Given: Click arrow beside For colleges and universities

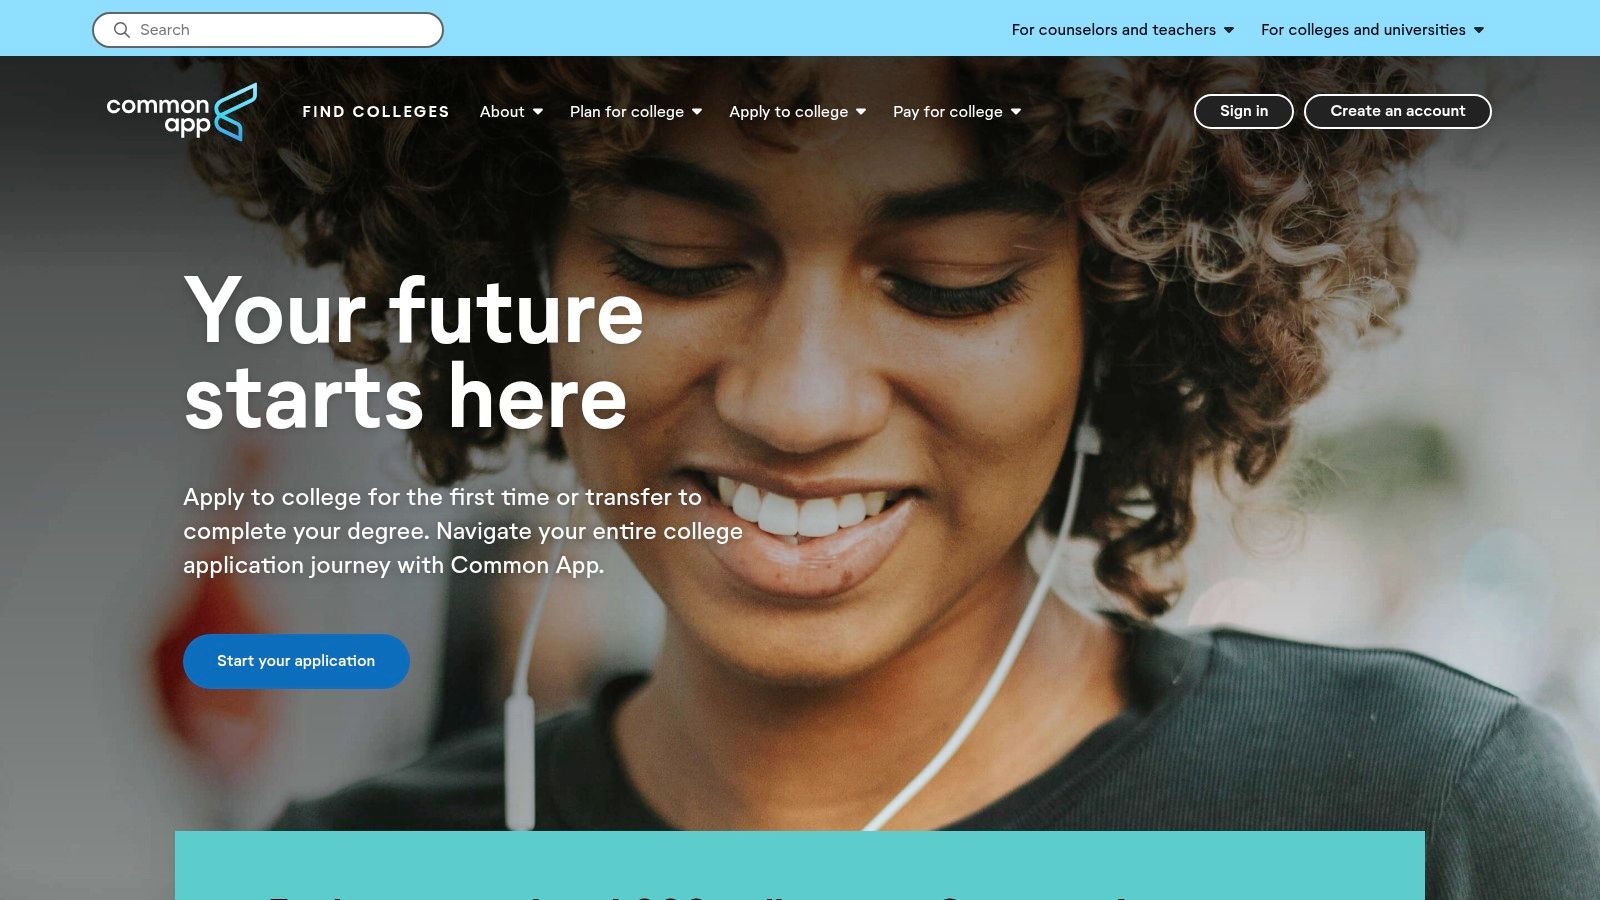Looking at the screenshot, I should point(1479,30).
